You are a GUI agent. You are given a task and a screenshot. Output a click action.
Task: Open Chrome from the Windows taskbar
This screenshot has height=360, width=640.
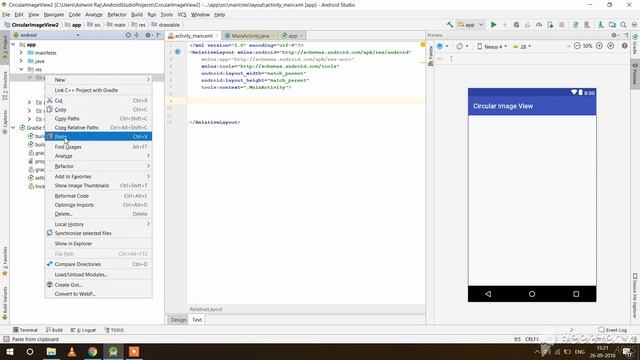point(93,351)
